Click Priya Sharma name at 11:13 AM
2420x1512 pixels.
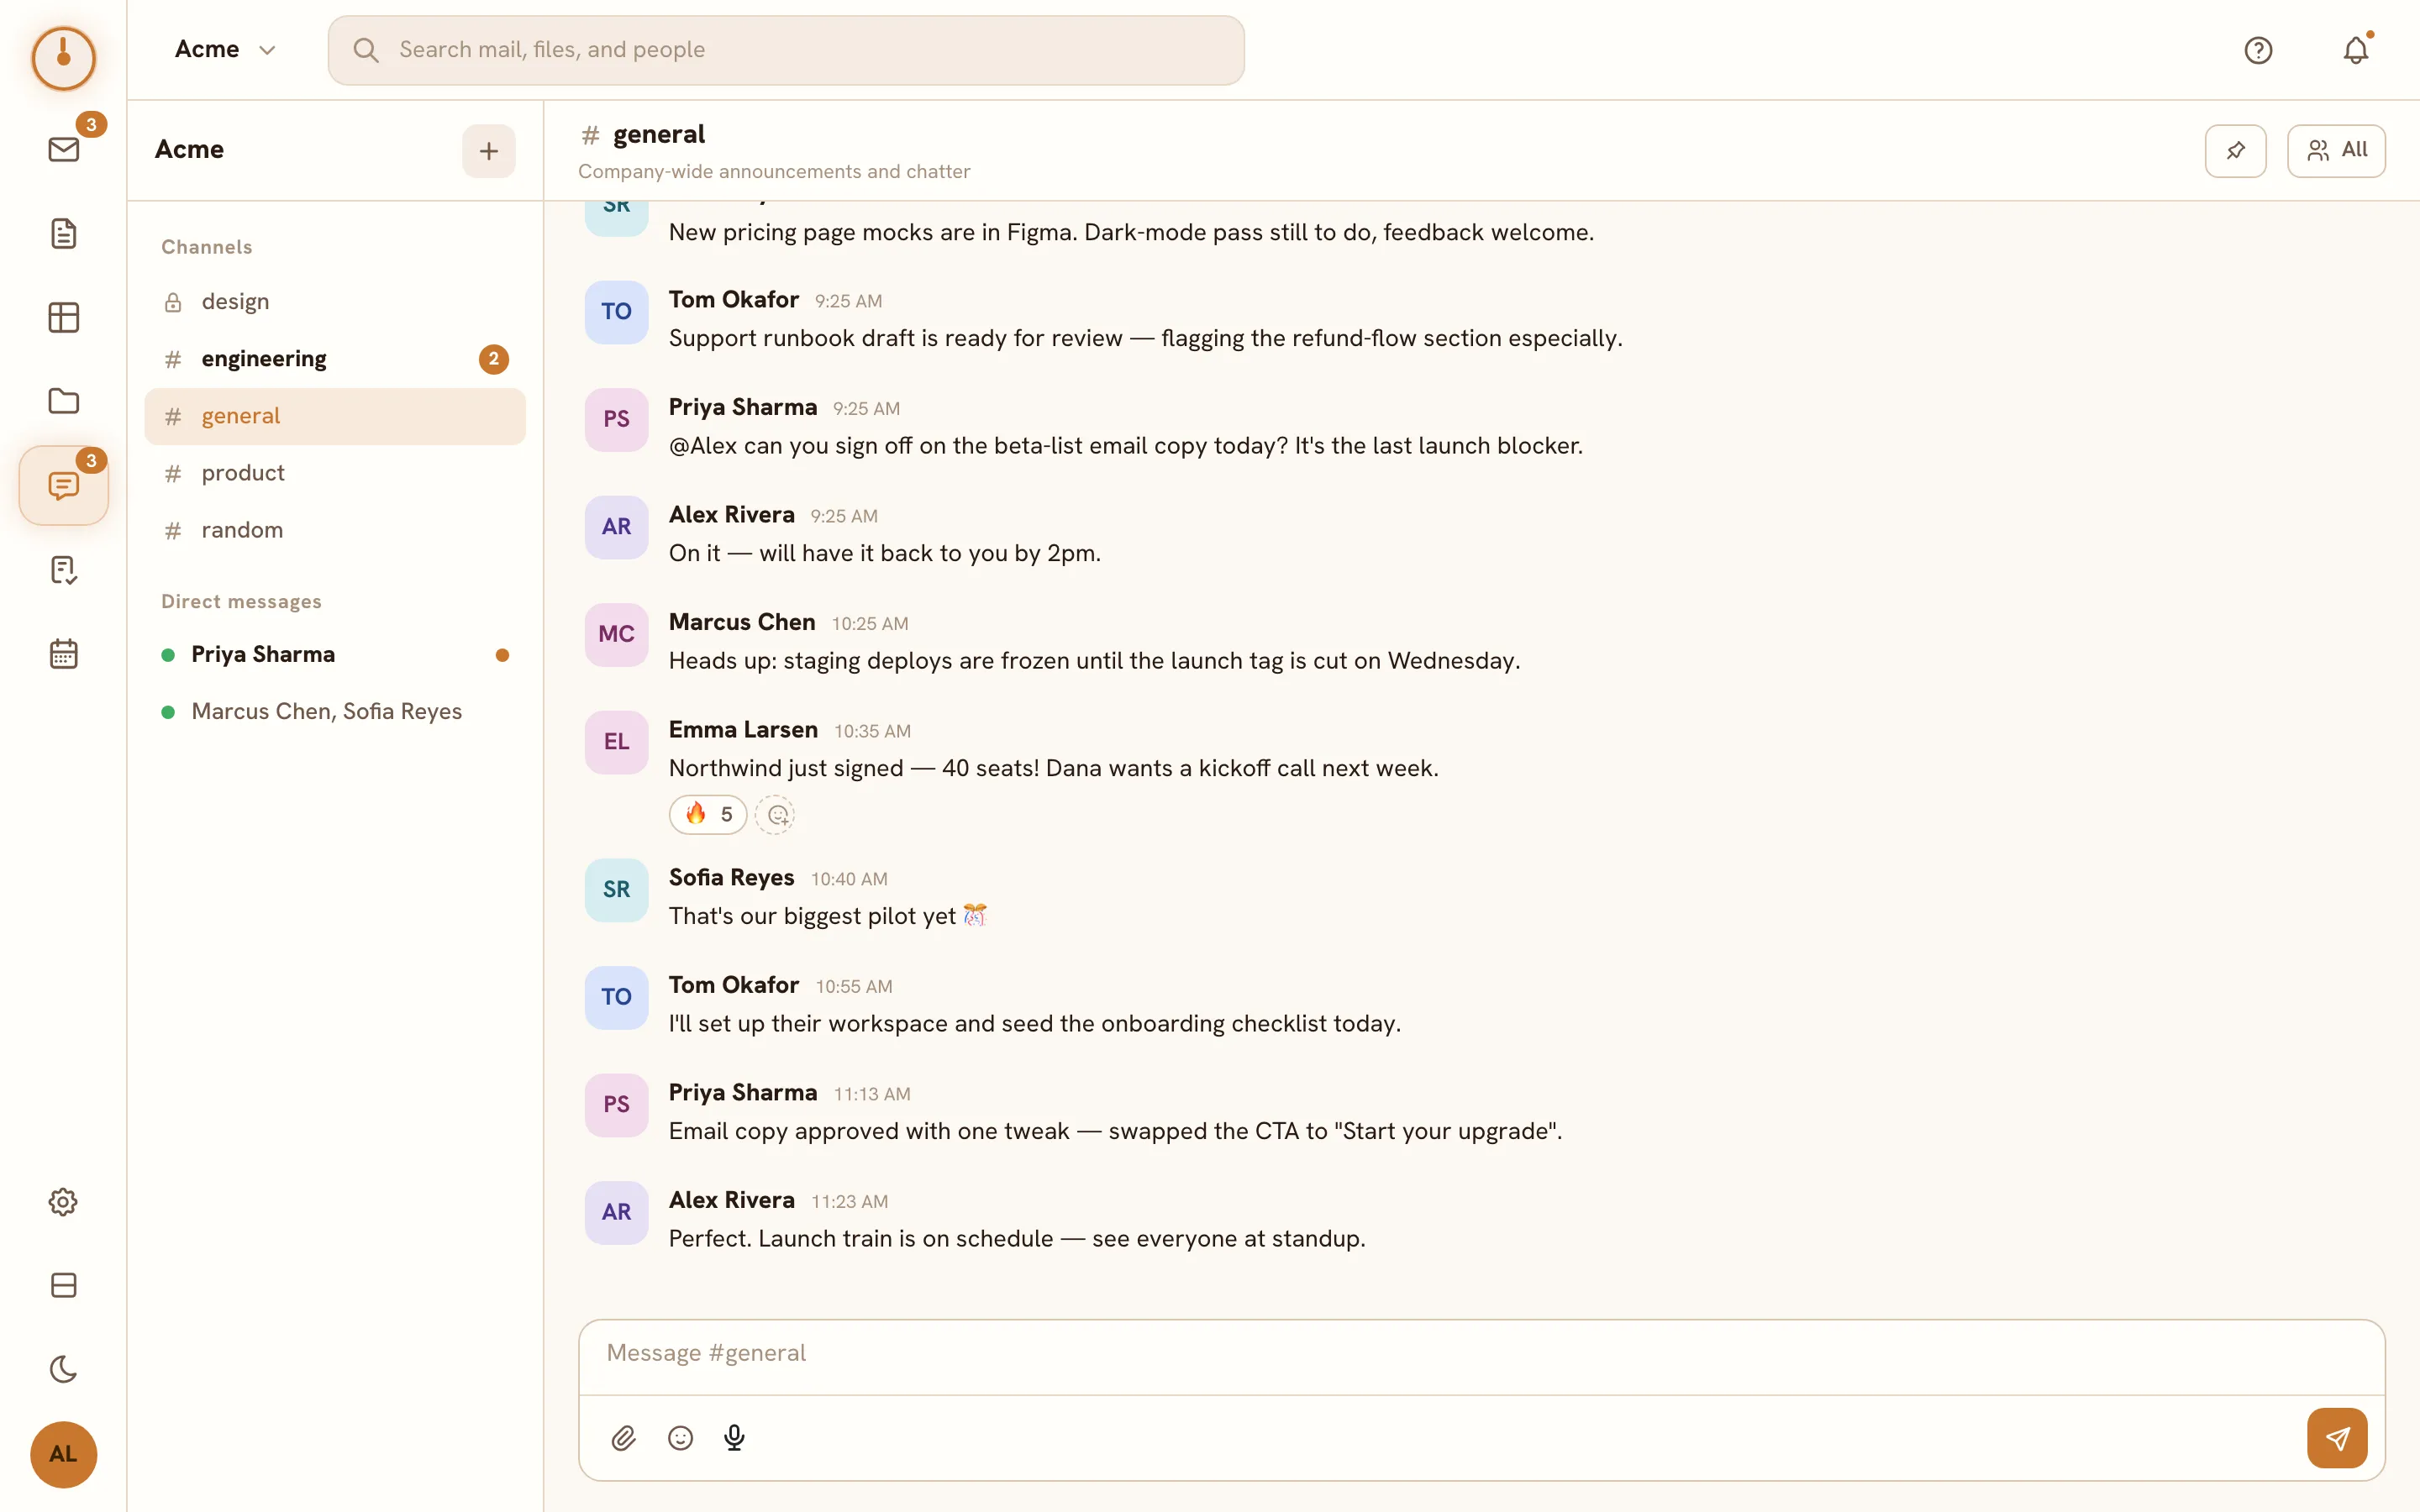click(742, 1093)
